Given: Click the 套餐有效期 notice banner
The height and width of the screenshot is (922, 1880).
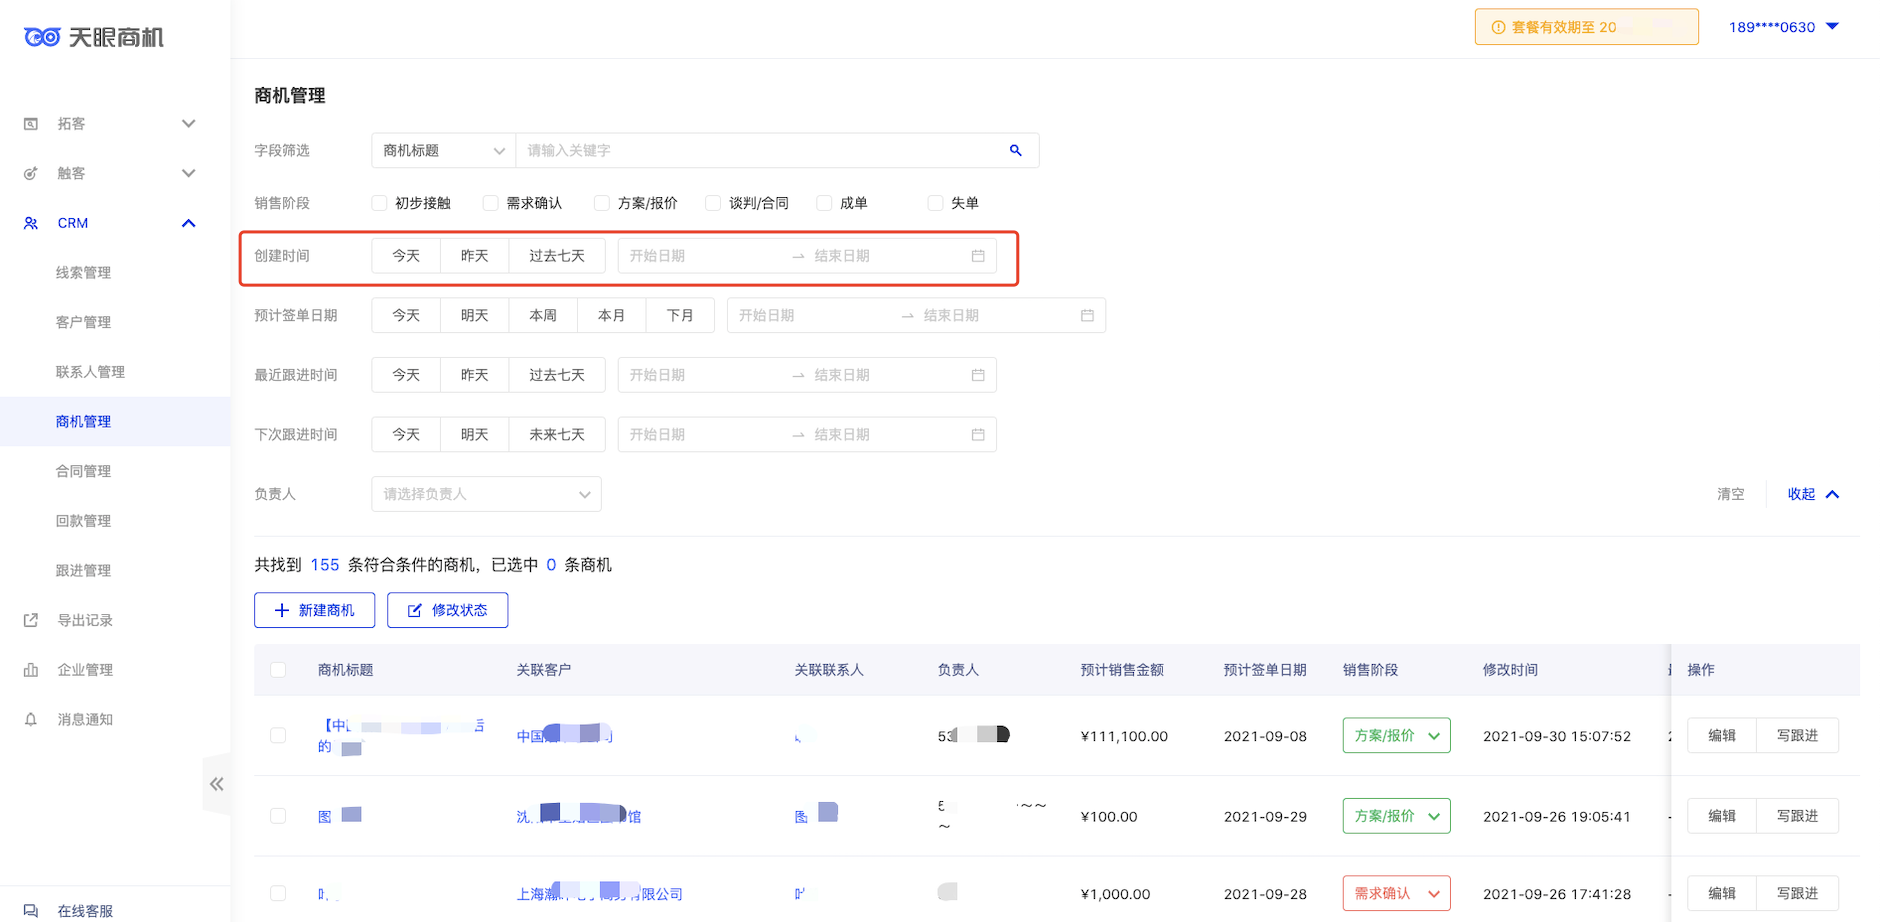Looking at the screenshot, I should pos(1586,27).
